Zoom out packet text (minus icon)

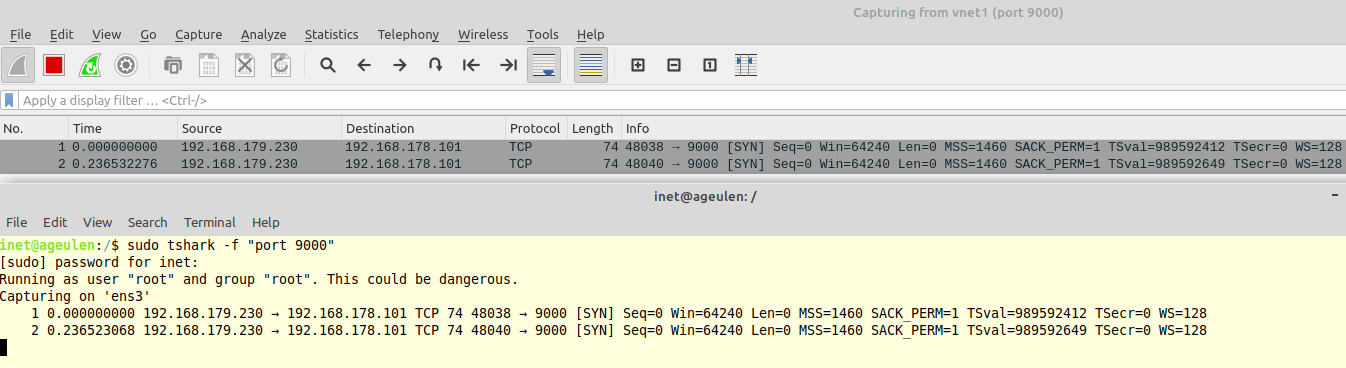click(x=673, y=65)
